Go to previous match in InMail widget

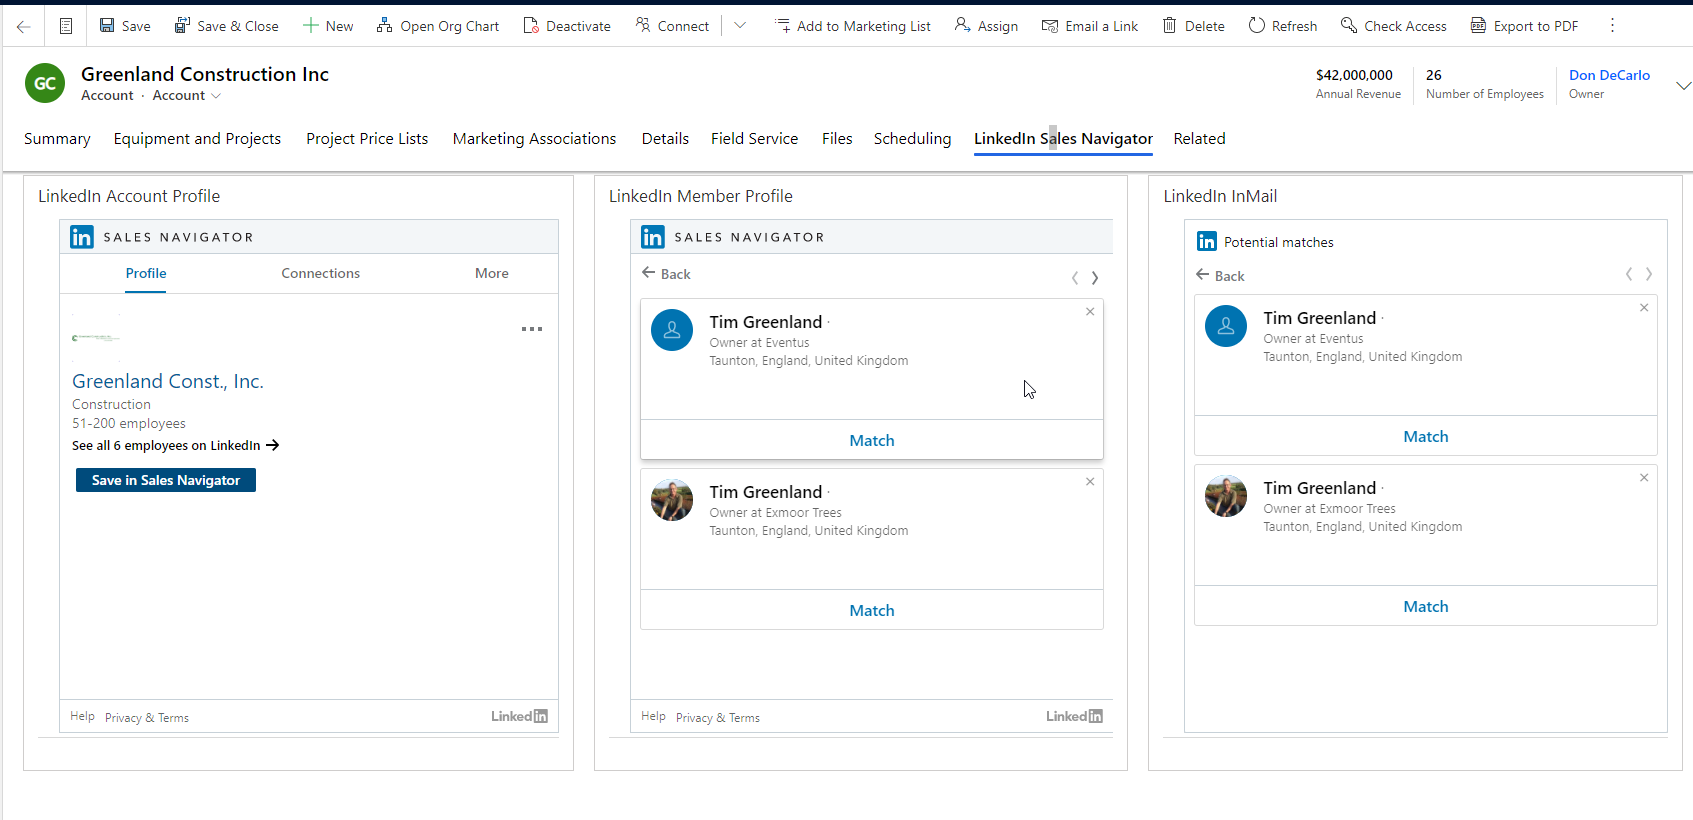tap(1629, 274)
